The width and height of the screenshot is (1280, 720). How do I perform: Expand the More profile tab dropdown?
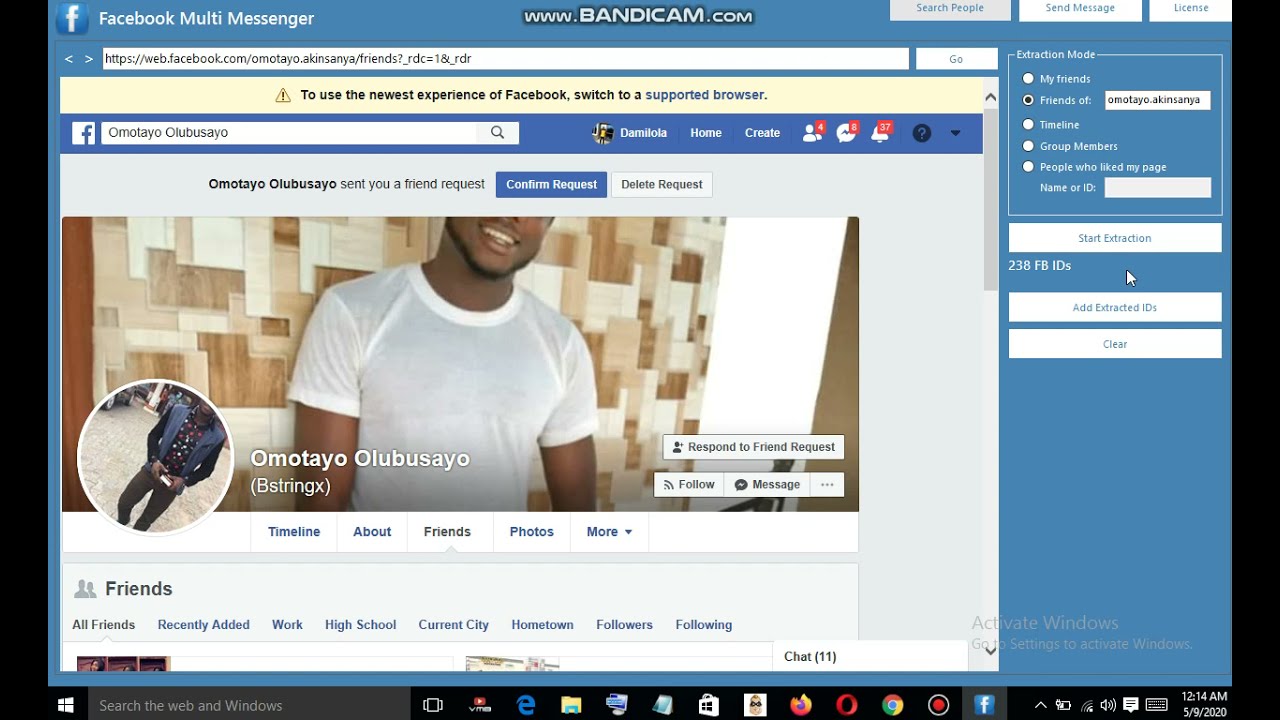609,532
